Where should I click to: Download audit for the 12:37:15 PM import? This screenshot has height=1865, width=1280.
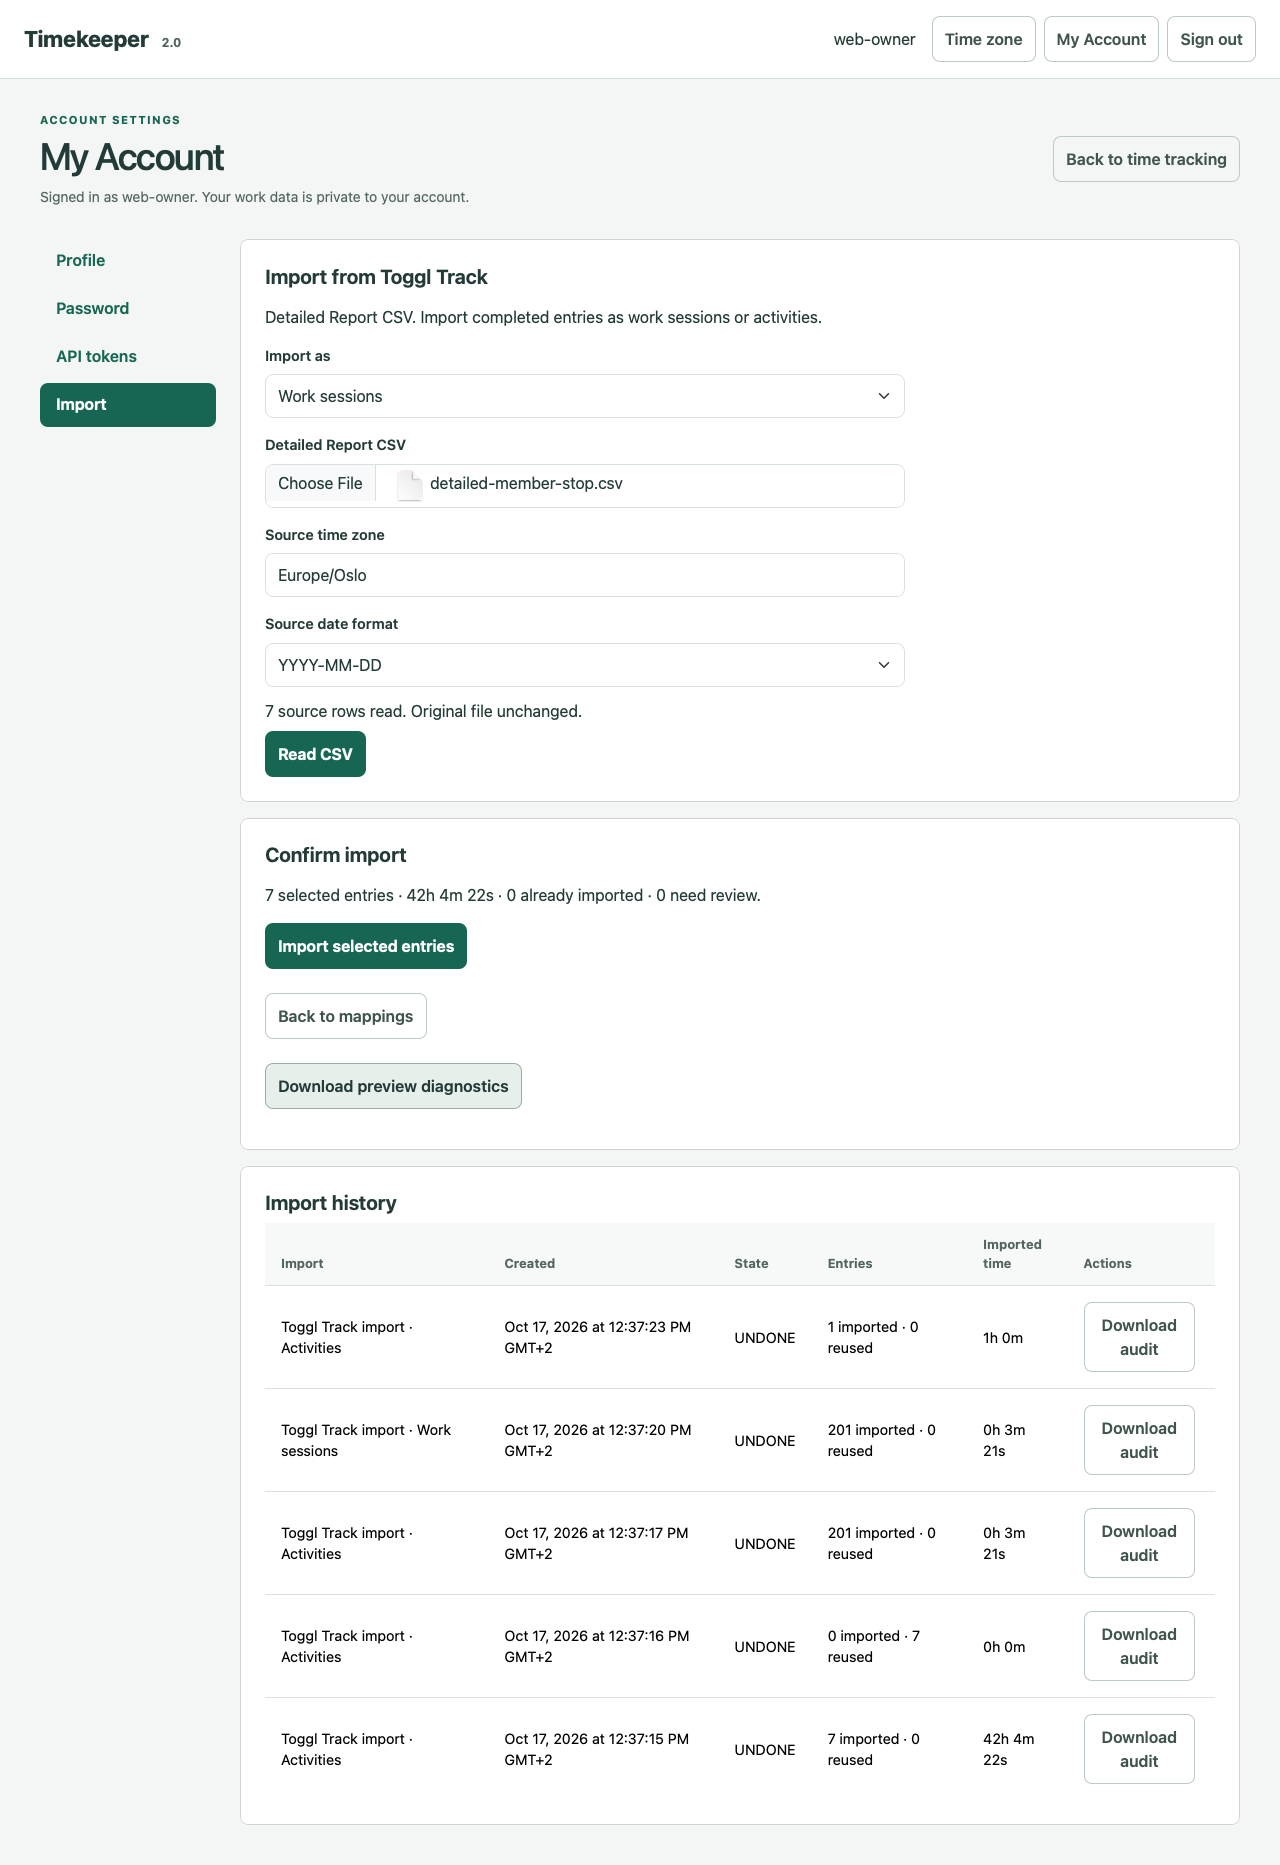(x=1139, y=1749)
